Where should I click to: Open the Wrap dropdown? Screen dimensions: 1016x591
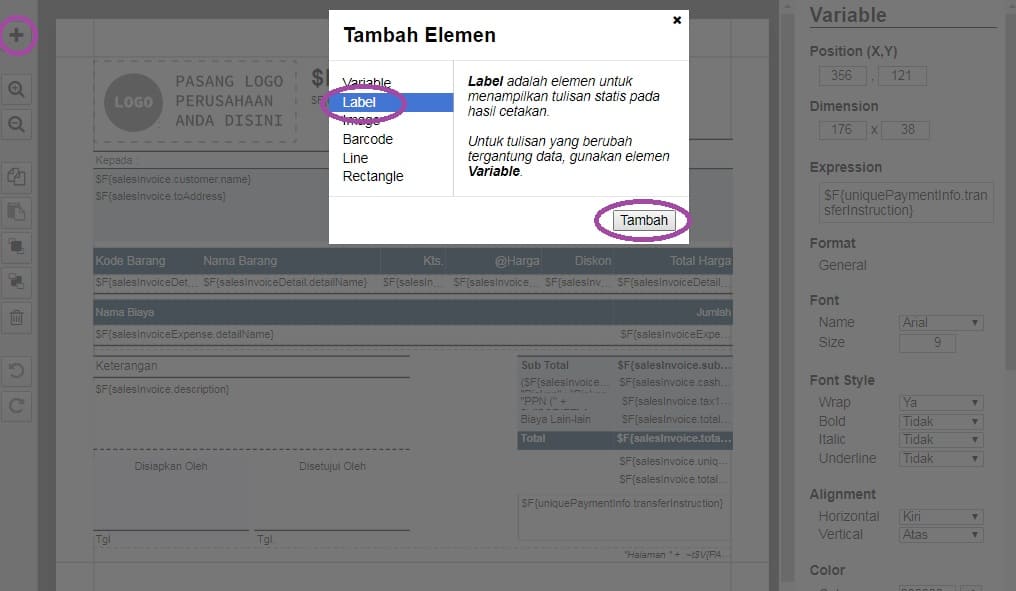click(x=941, y=403)
